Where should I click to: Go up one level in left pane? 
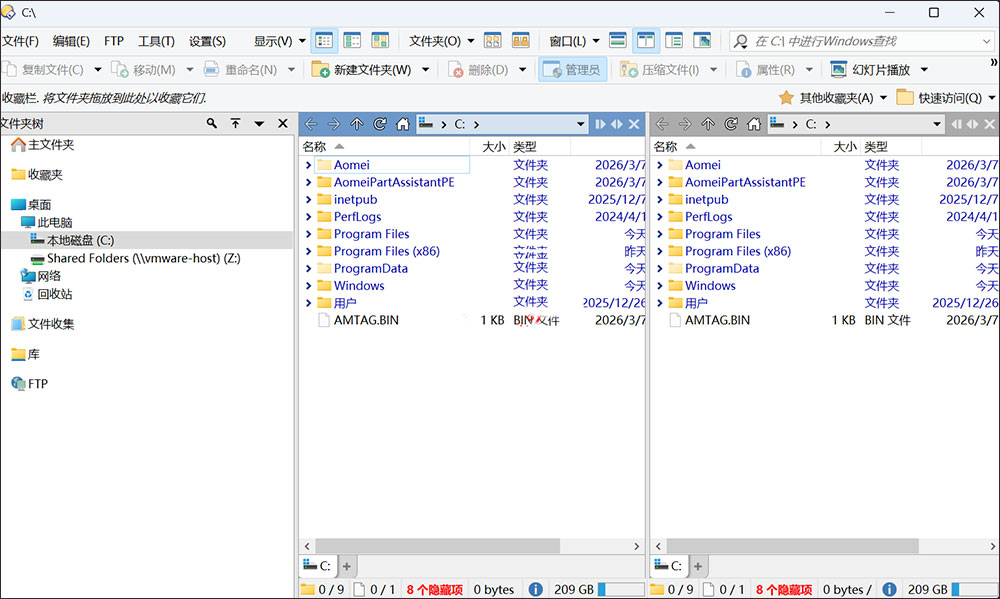[x=357, y=124]
